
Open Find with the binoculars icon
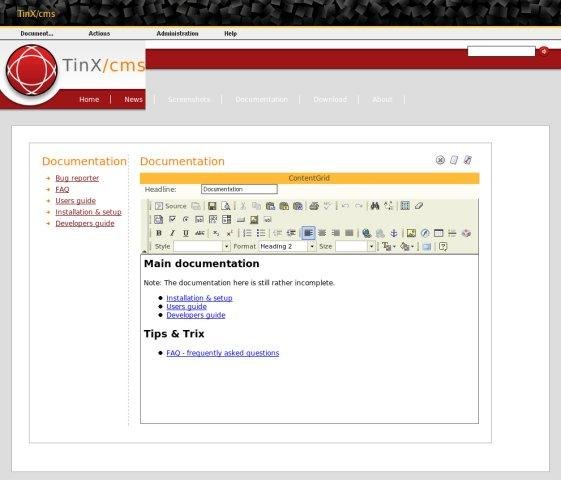[x=375, y=206]
